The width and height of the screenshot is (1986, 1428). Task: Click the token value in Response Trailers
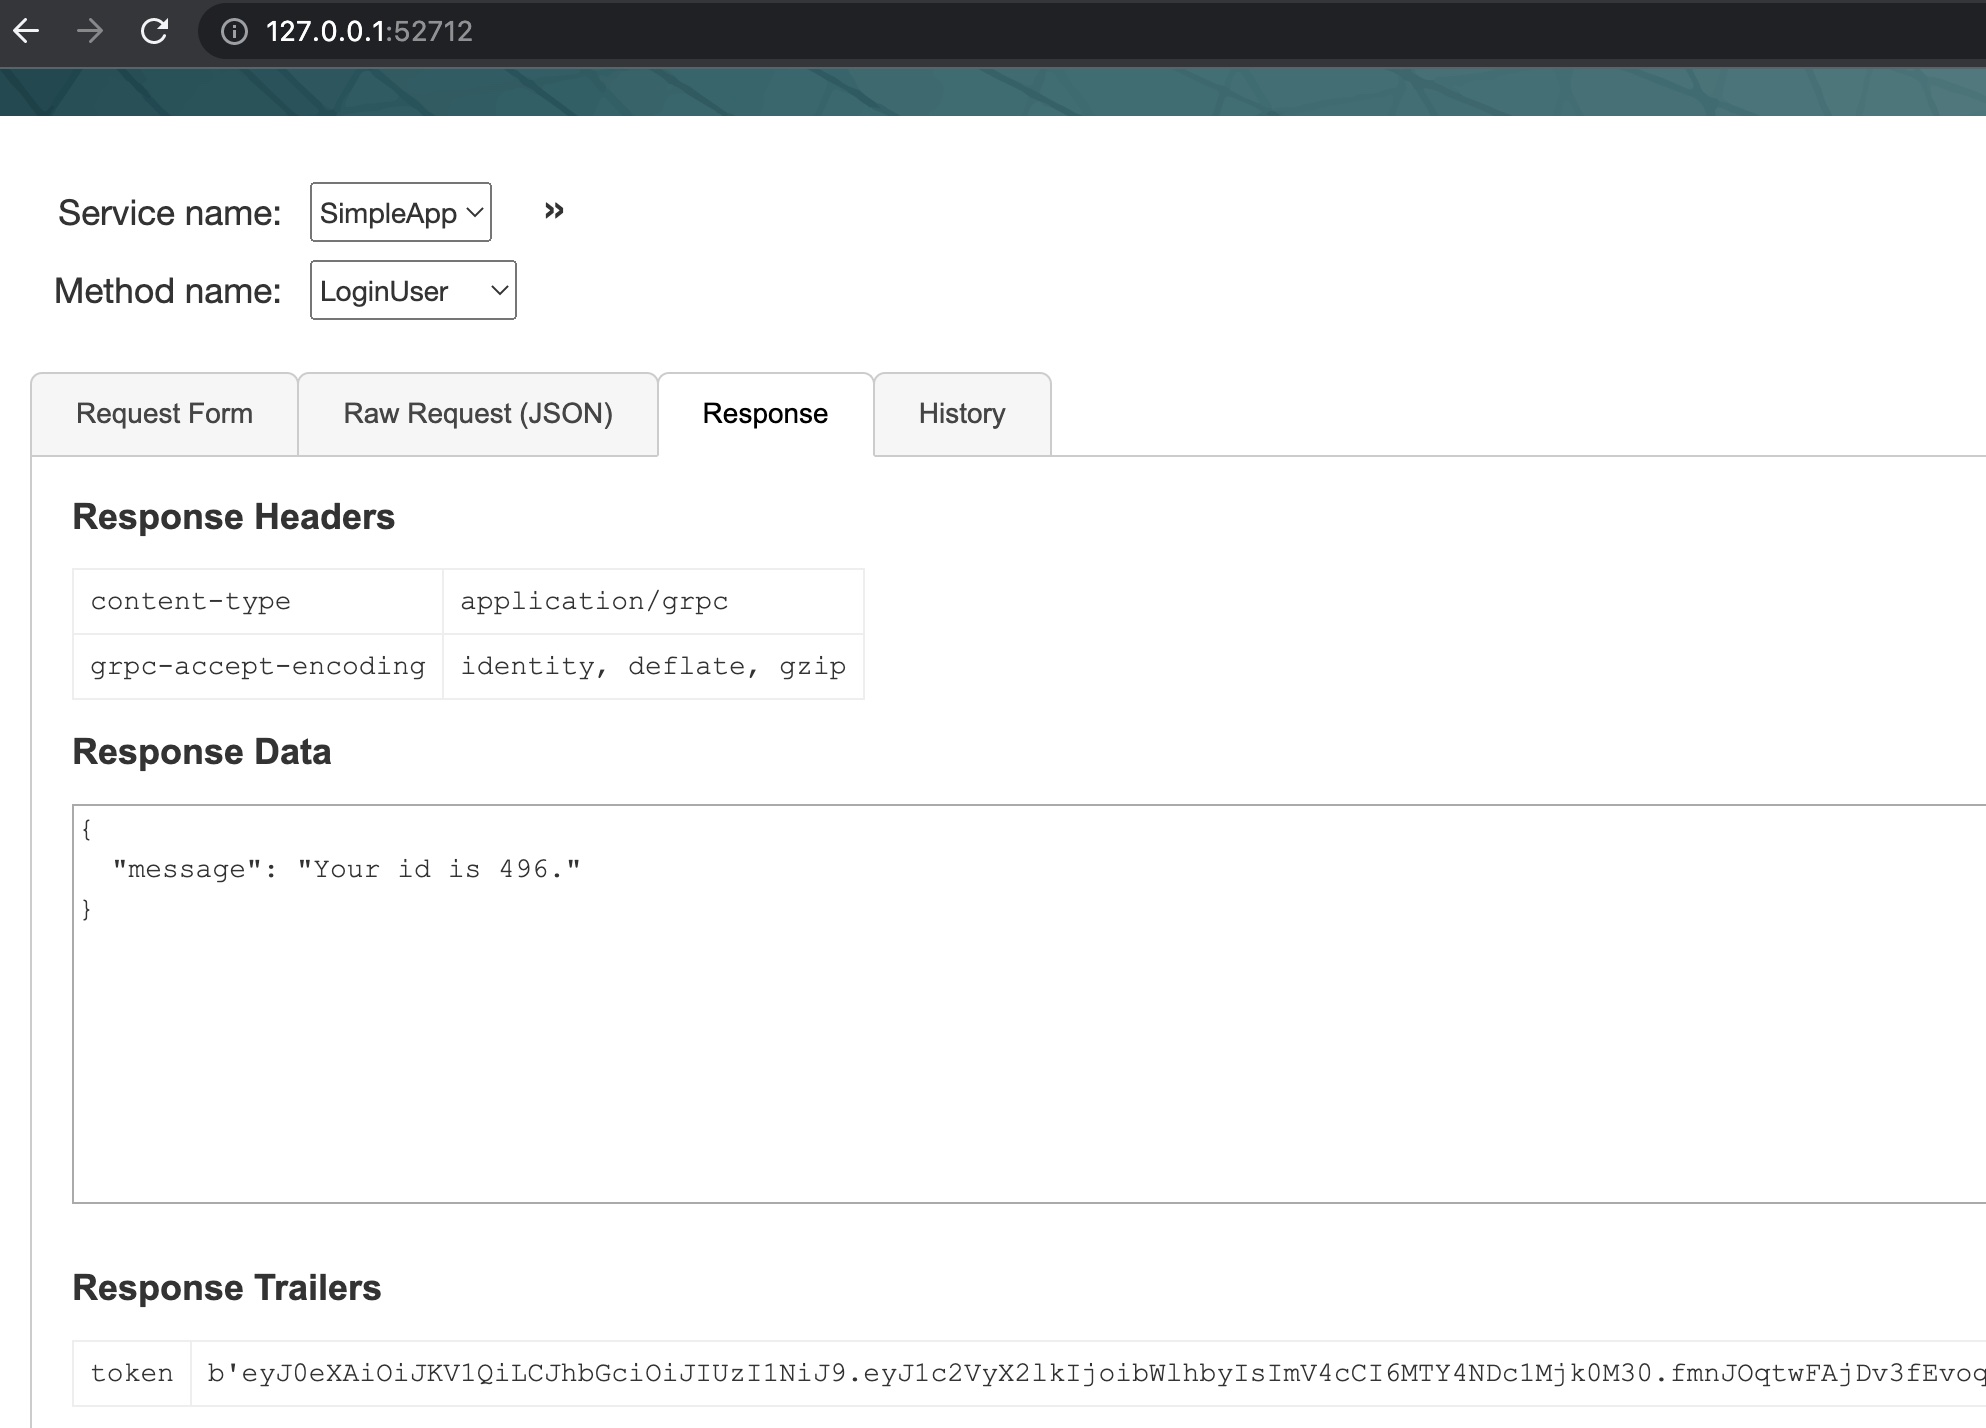tap(1090, 1373)
